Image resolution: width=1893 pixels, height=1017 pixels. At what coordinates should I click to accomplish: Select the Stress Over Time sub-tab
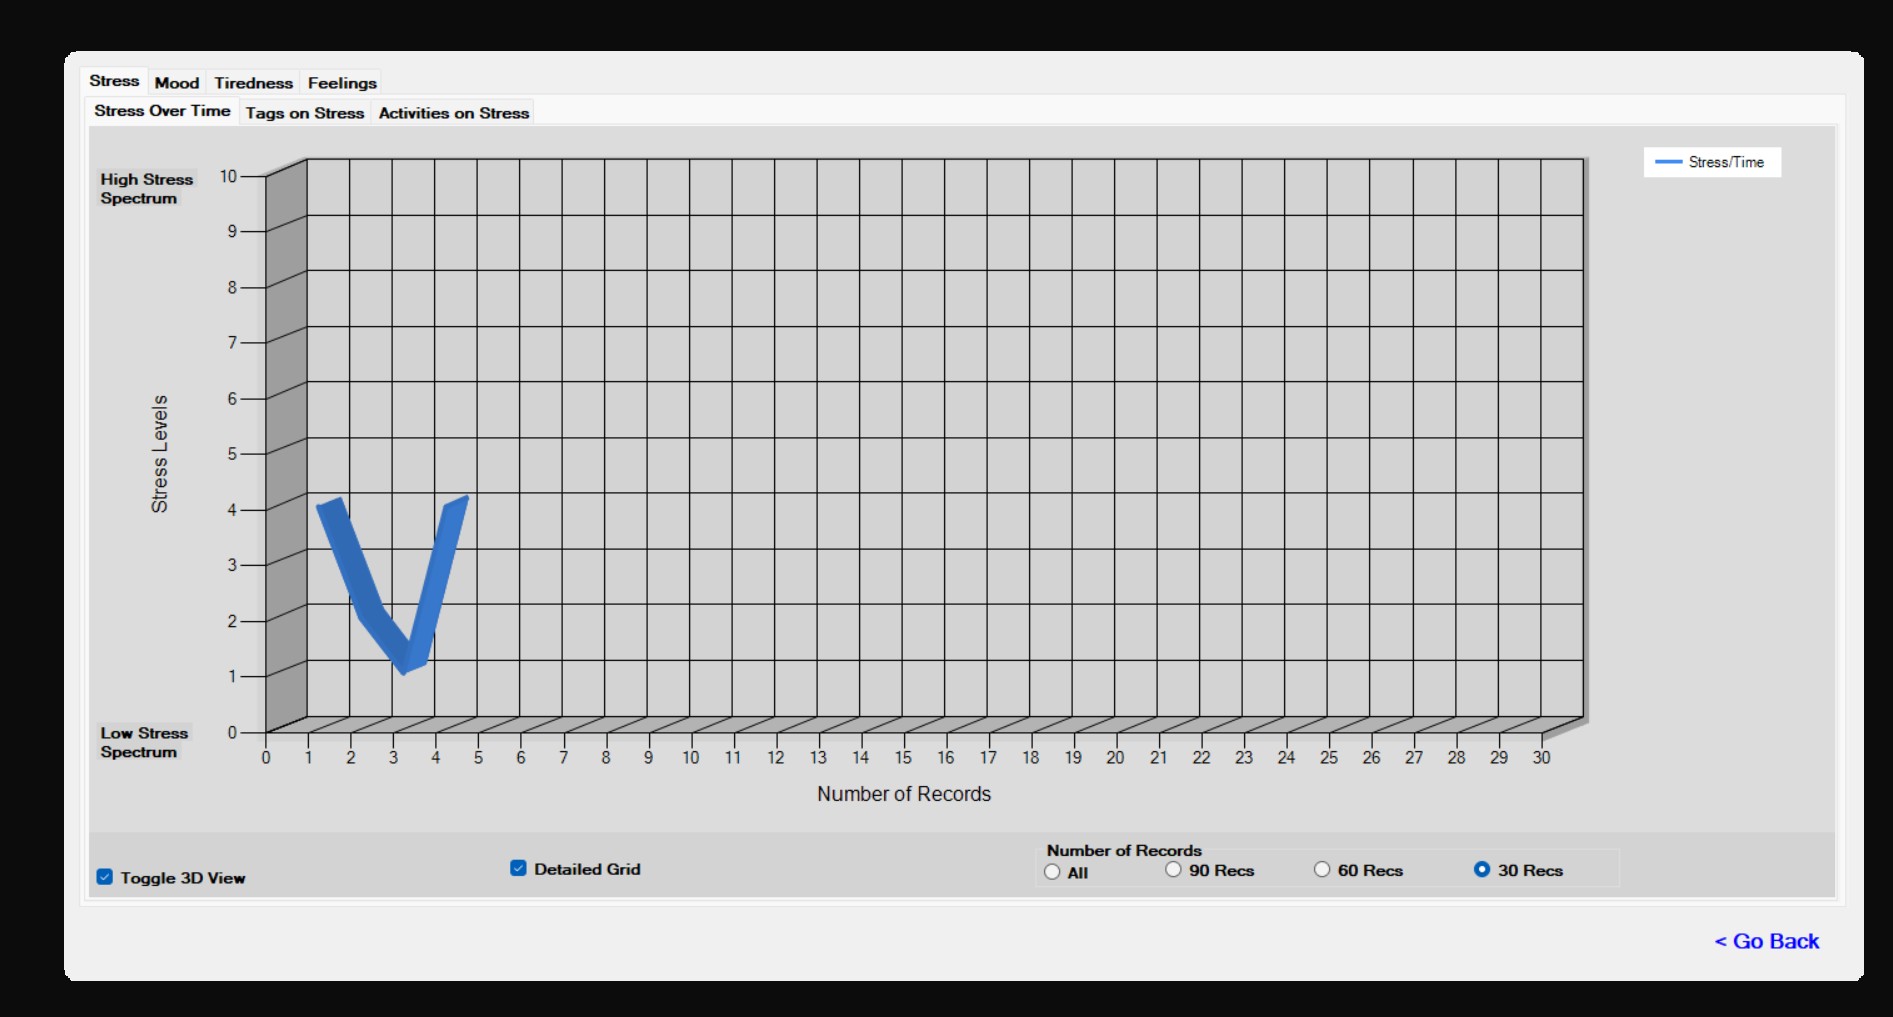tap(162, 111)
